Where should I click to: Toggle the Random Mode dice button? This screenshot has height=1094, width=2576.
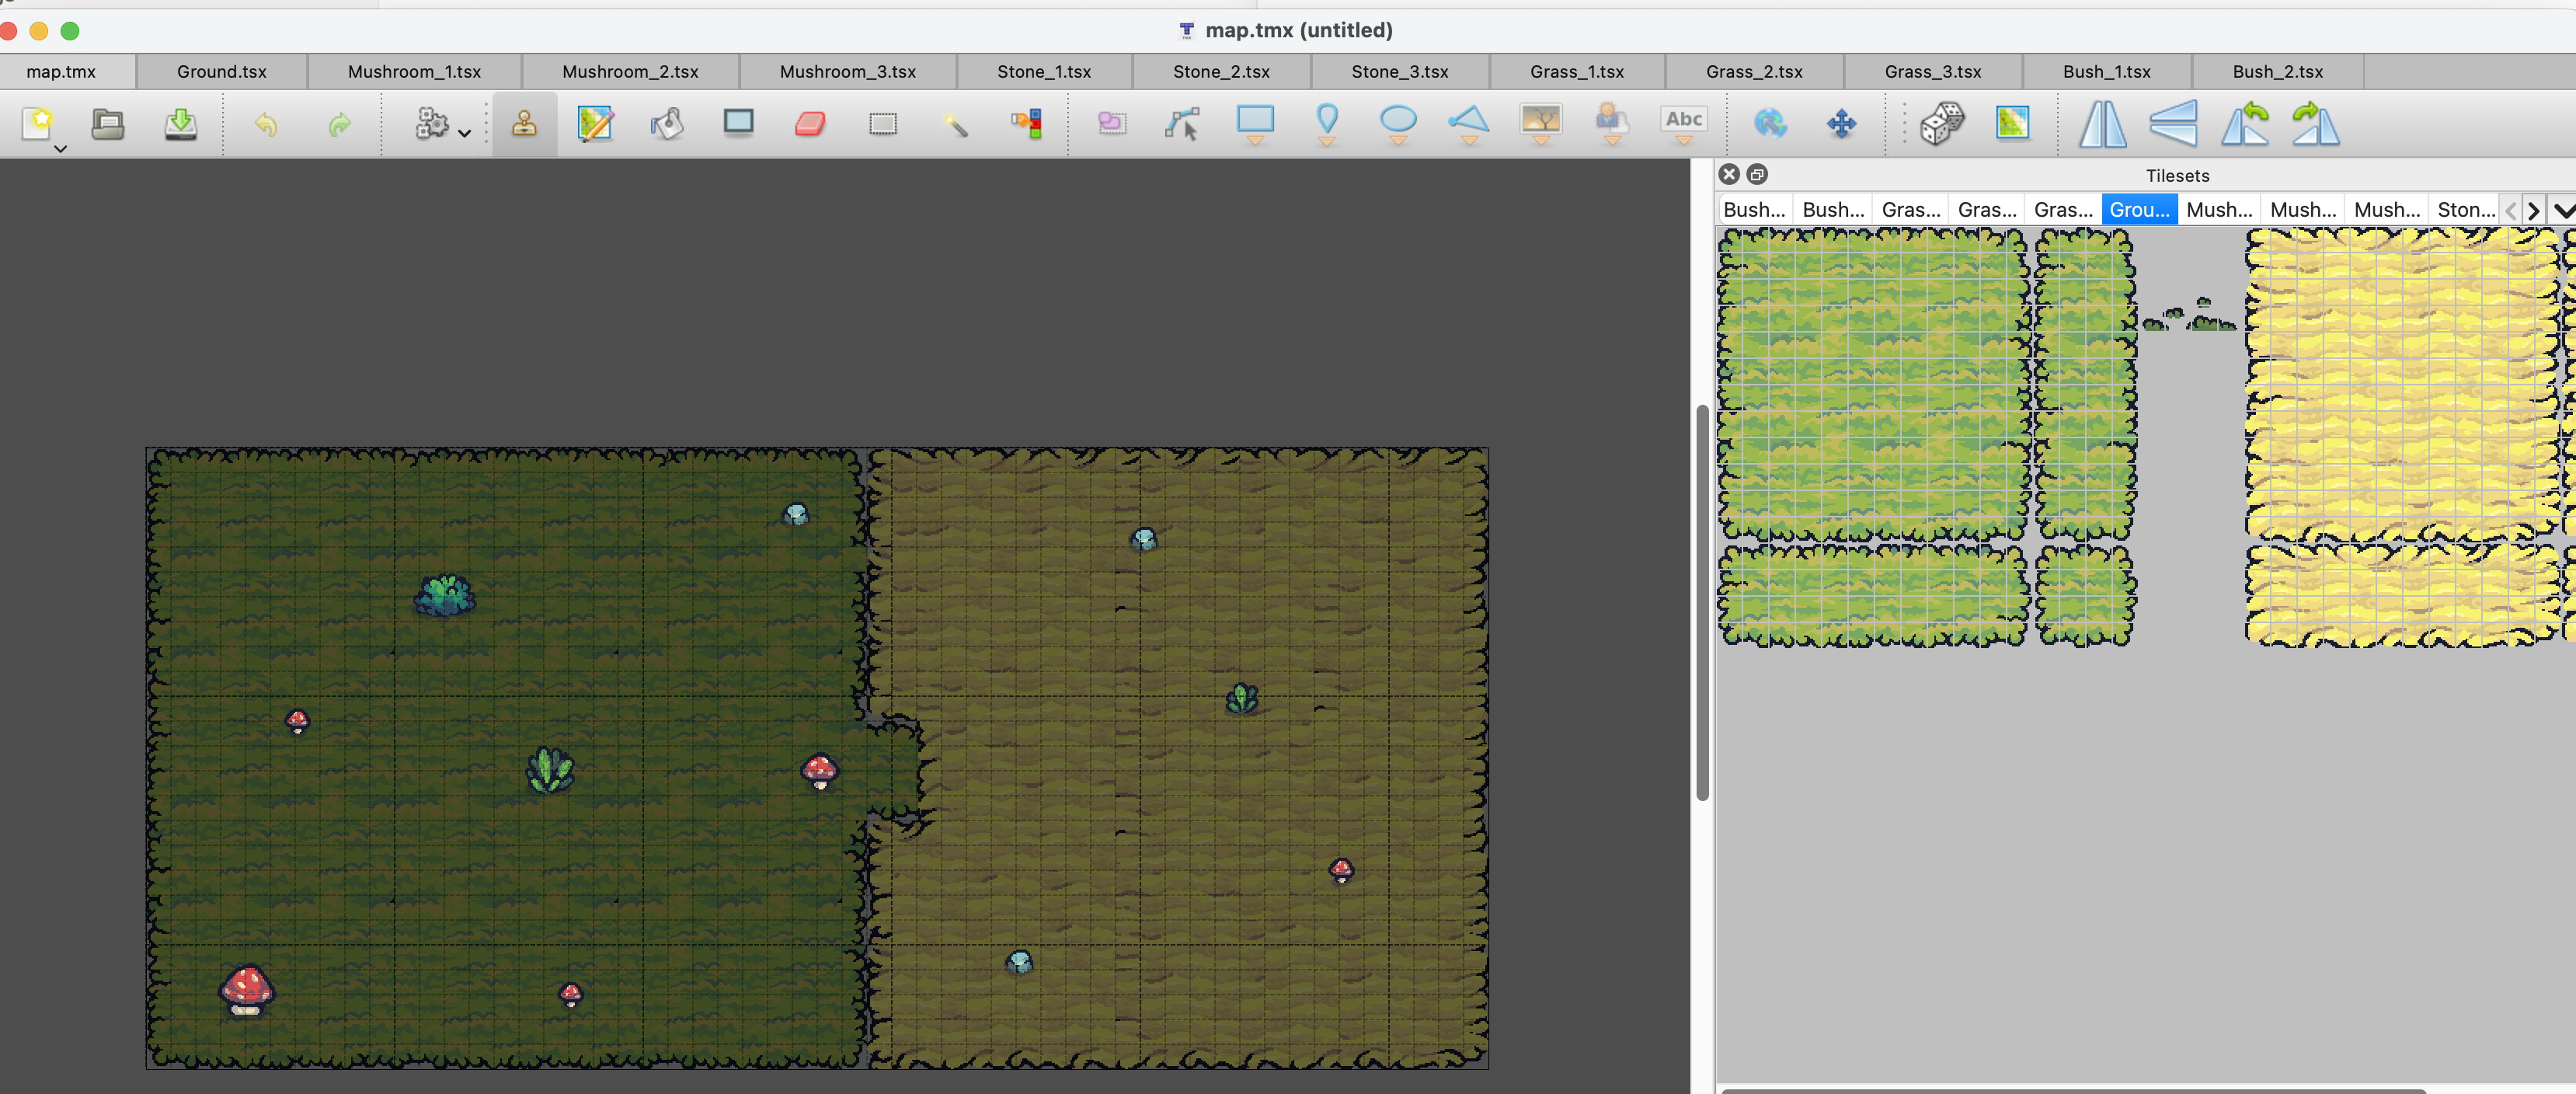(1942, 123)
